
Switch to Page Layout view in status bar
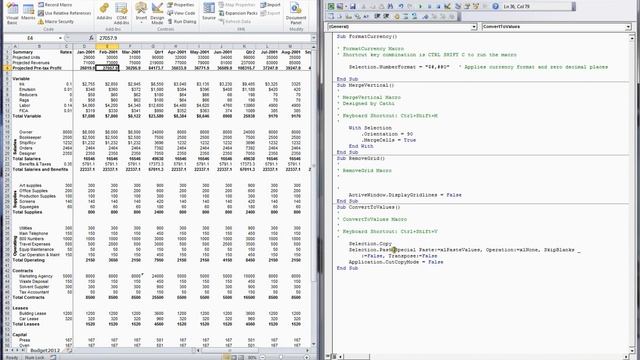pyautogui.click(x=235, y=358)
